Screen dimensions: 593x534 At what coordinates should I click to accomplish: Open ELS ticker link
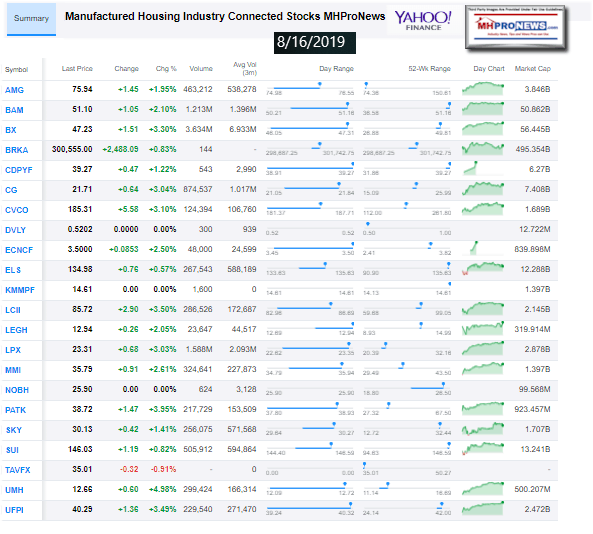tap(13, 270)
